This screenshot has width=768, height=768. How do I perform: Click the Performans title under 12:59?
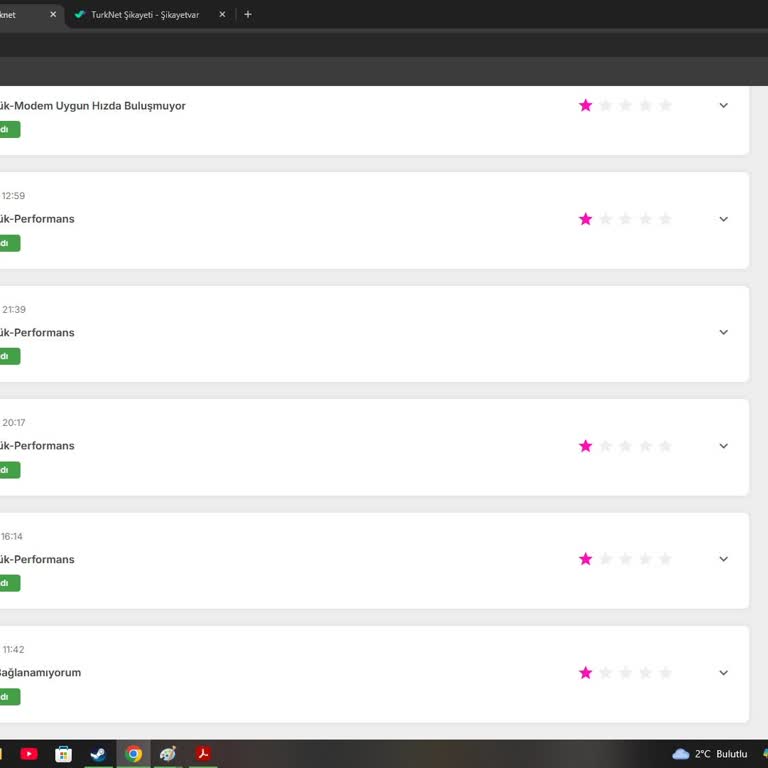pos(37,219)
